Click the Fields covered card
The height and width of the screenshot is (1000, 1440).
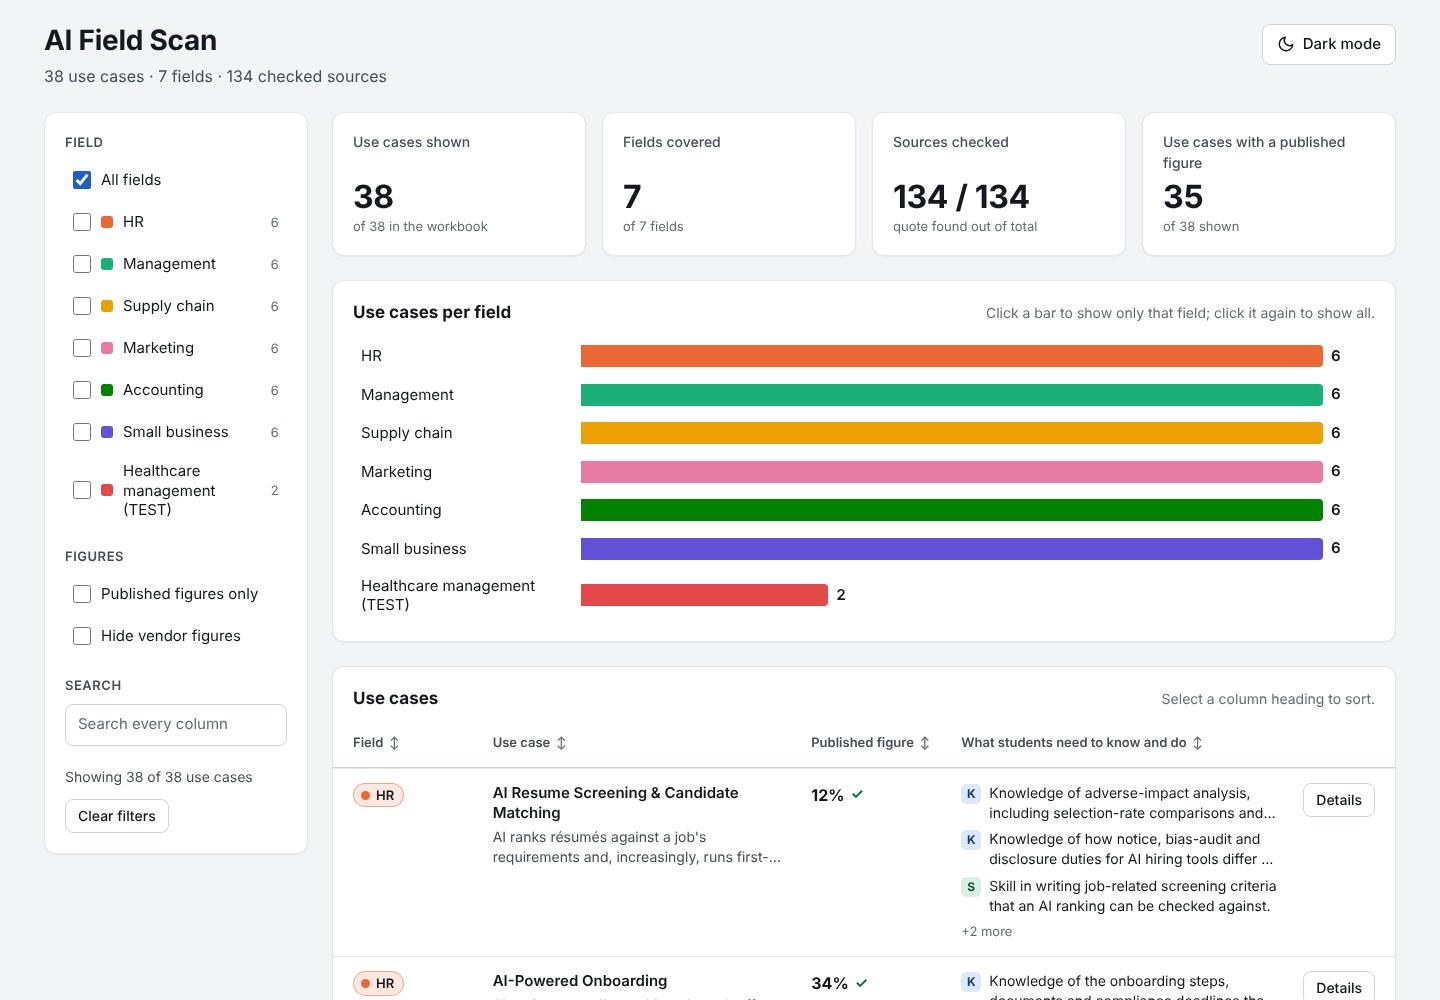click(729, 184)
